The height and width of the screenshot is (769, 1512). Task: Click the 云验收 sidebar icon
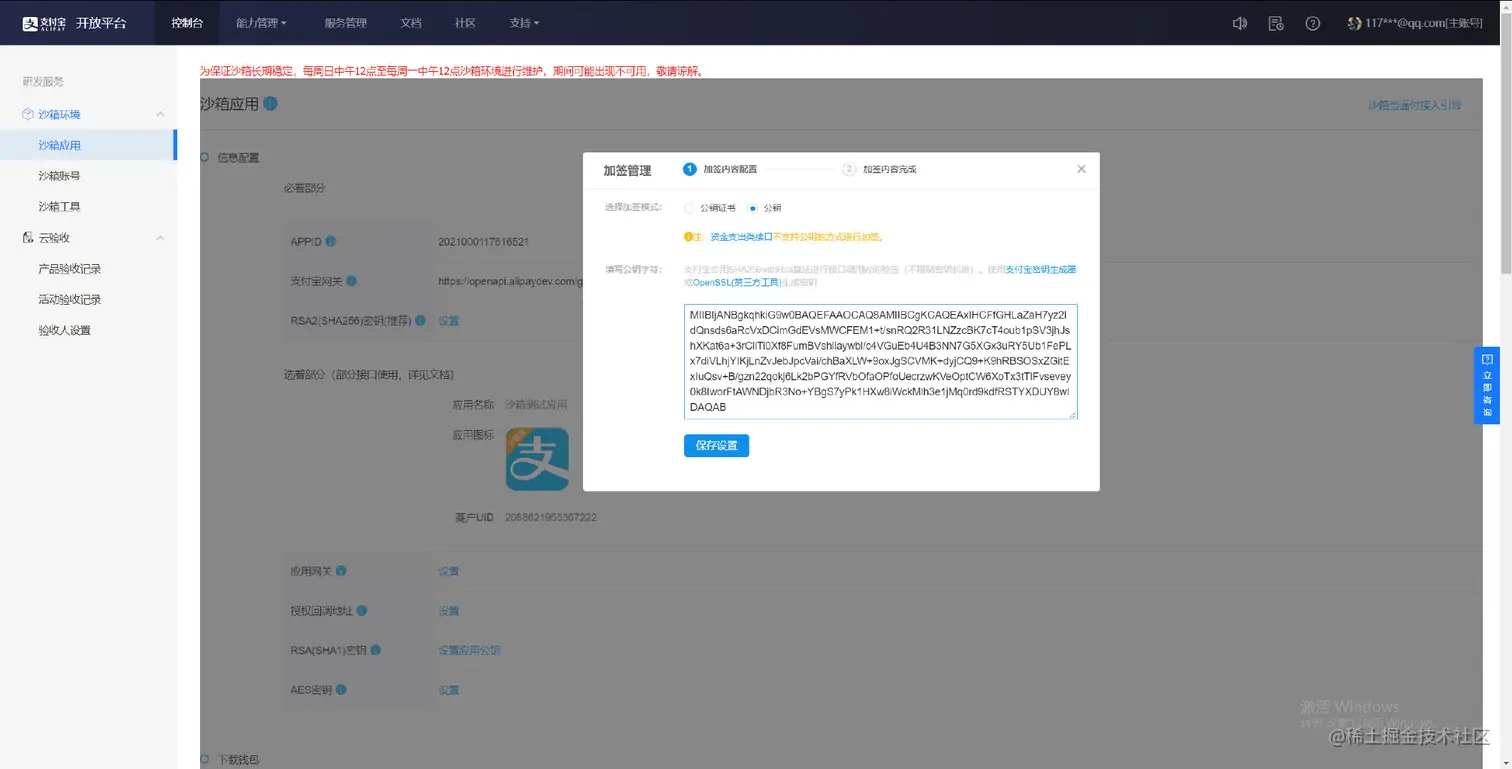(28, 238)
